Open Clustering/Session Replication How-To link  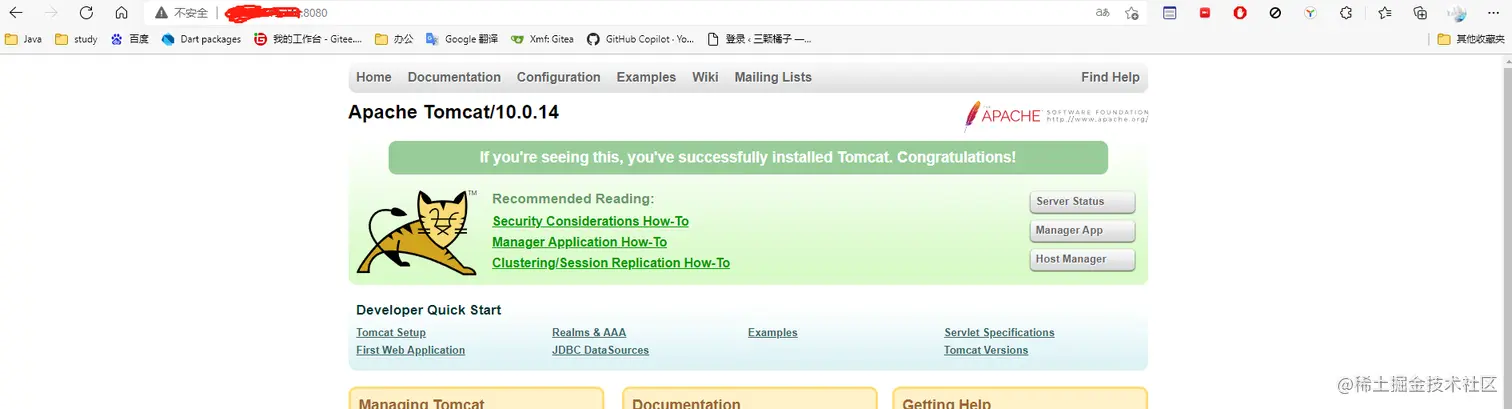coord(611,263)
